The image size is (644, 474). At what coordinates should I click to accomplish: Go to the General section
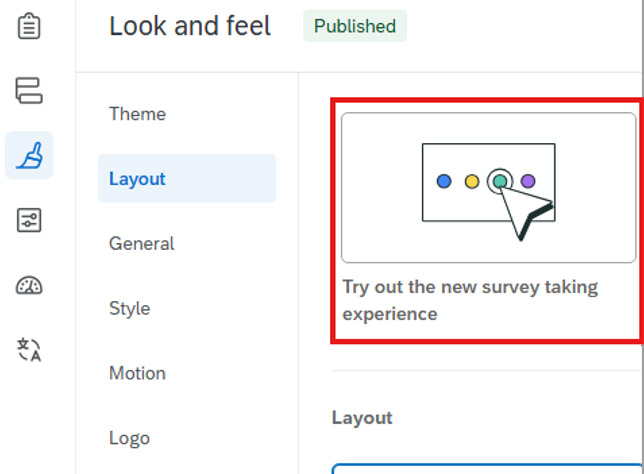142,243
